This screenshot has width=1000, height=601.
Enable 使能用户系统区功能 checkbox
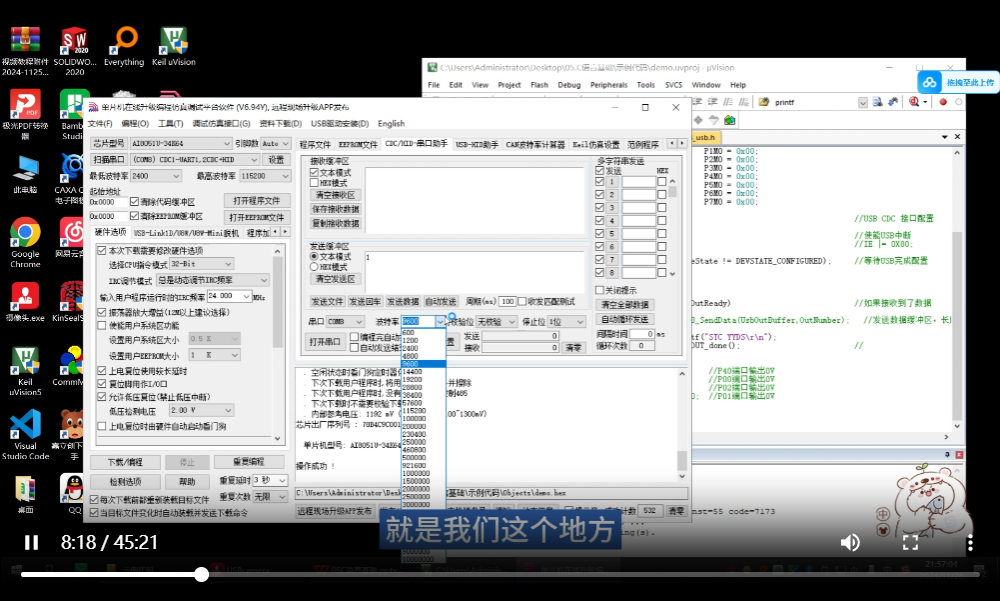coord(101,325)
